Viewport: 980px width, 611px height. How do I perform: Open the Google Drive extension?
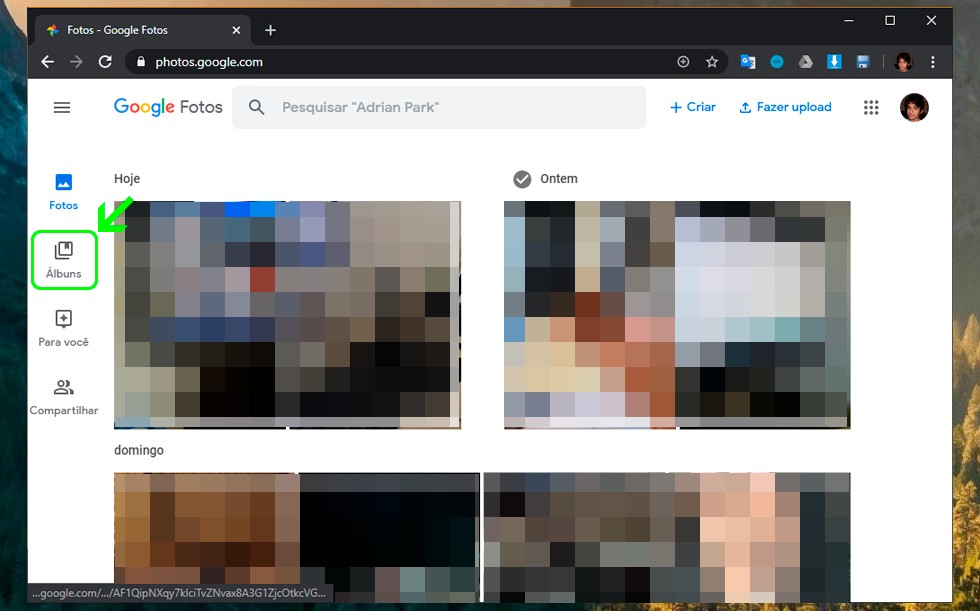(805, 62)
